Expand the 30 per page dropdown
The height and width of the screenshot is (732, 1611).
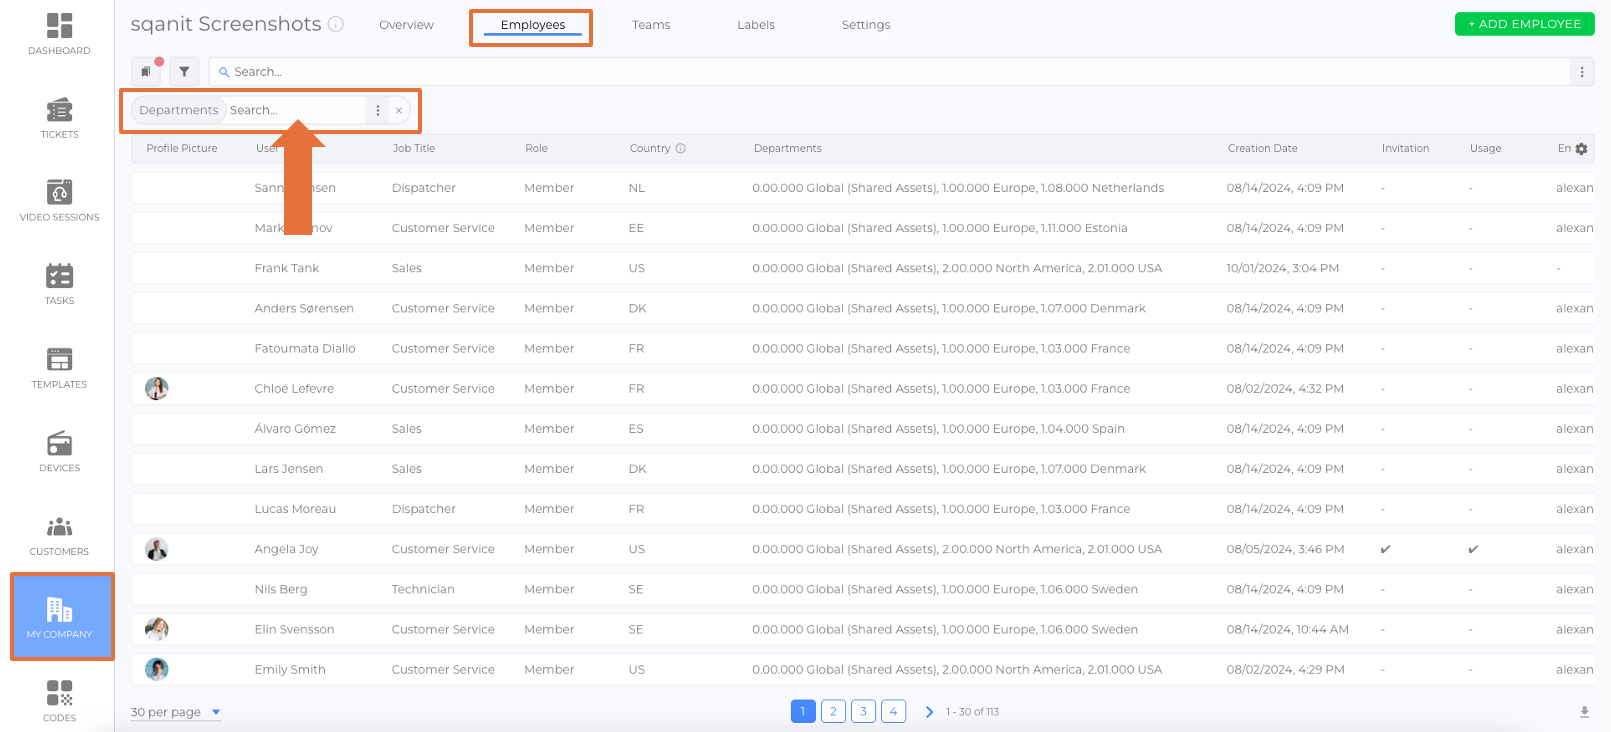pos(175,712)
